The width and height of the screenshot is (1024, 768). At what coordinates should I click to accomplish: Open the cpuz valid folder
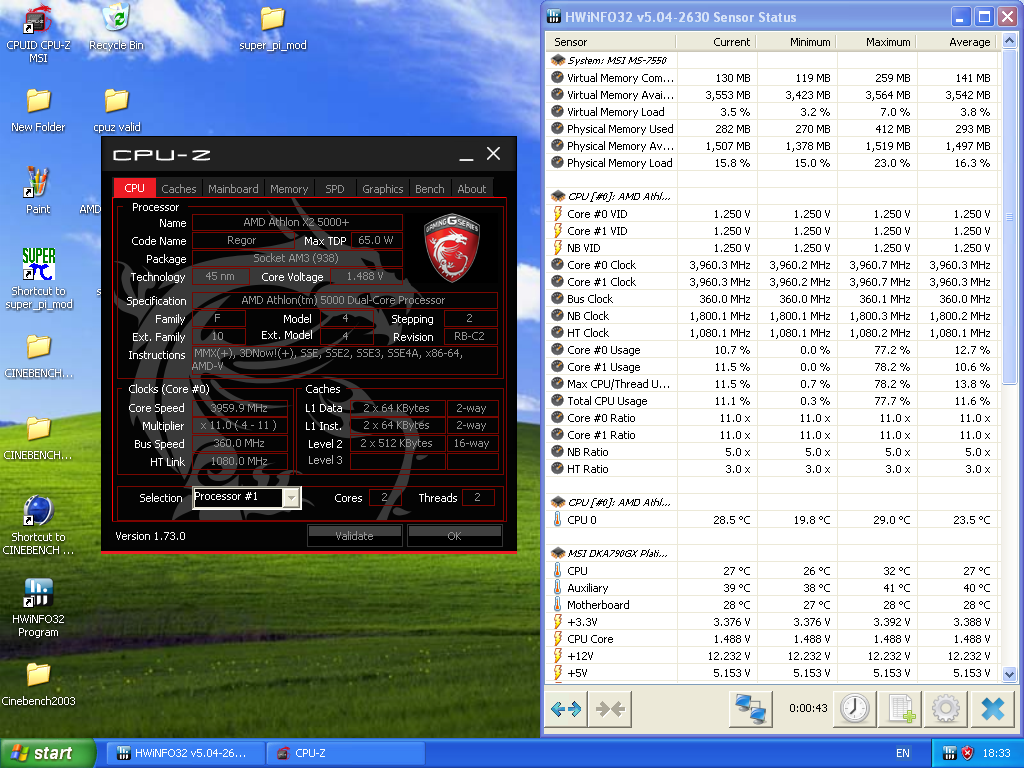117,110
